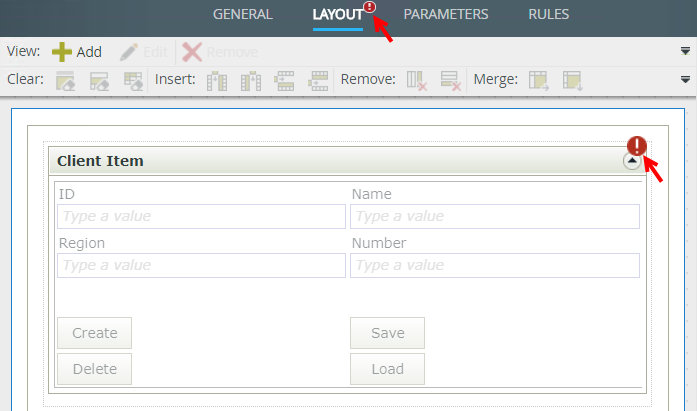Insert a column to the right

(251, 80)
